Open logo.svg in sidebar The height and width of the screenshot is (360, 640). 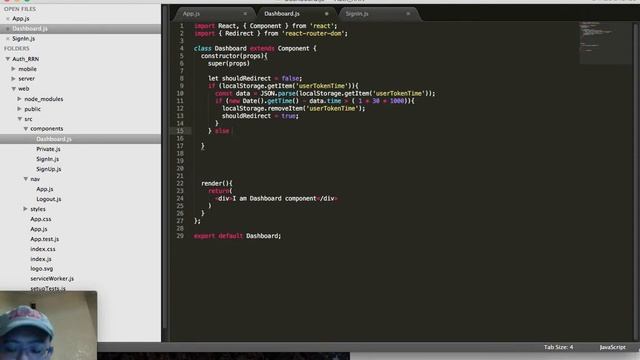click(x=41, y=269)
